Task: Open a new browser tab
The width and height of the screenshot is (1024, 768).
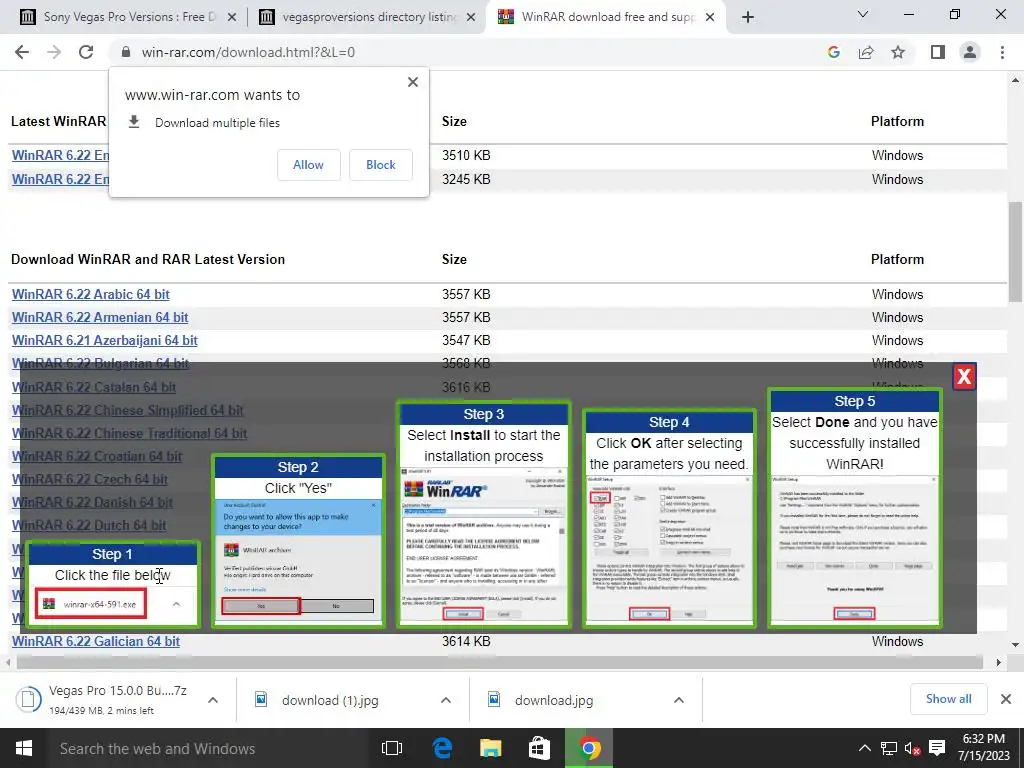Action: click(748, 17)
